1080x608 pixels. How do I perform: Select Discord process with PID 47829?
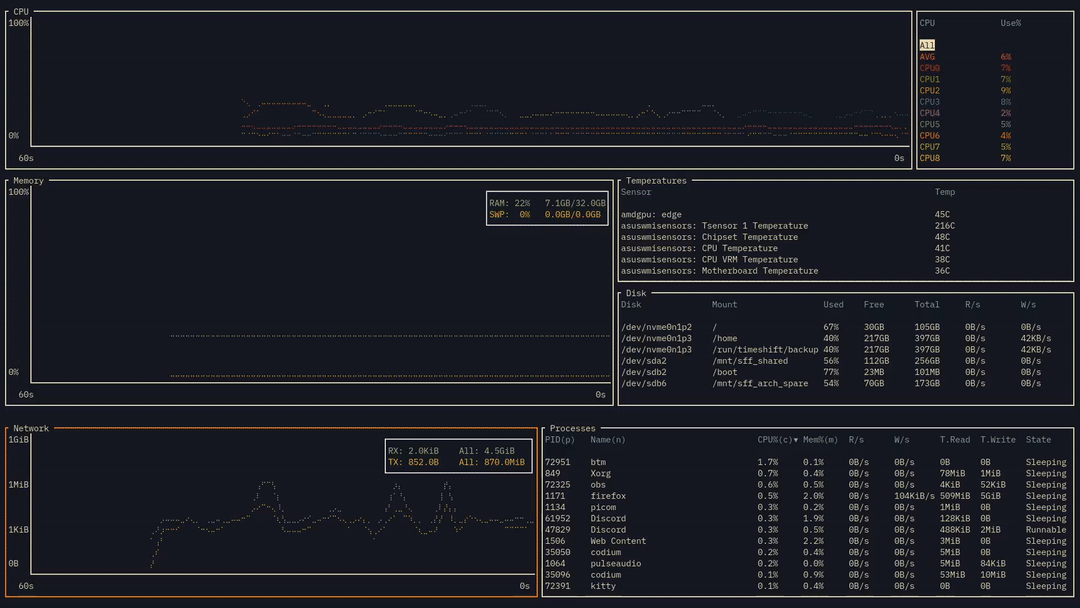click(805, 530)
